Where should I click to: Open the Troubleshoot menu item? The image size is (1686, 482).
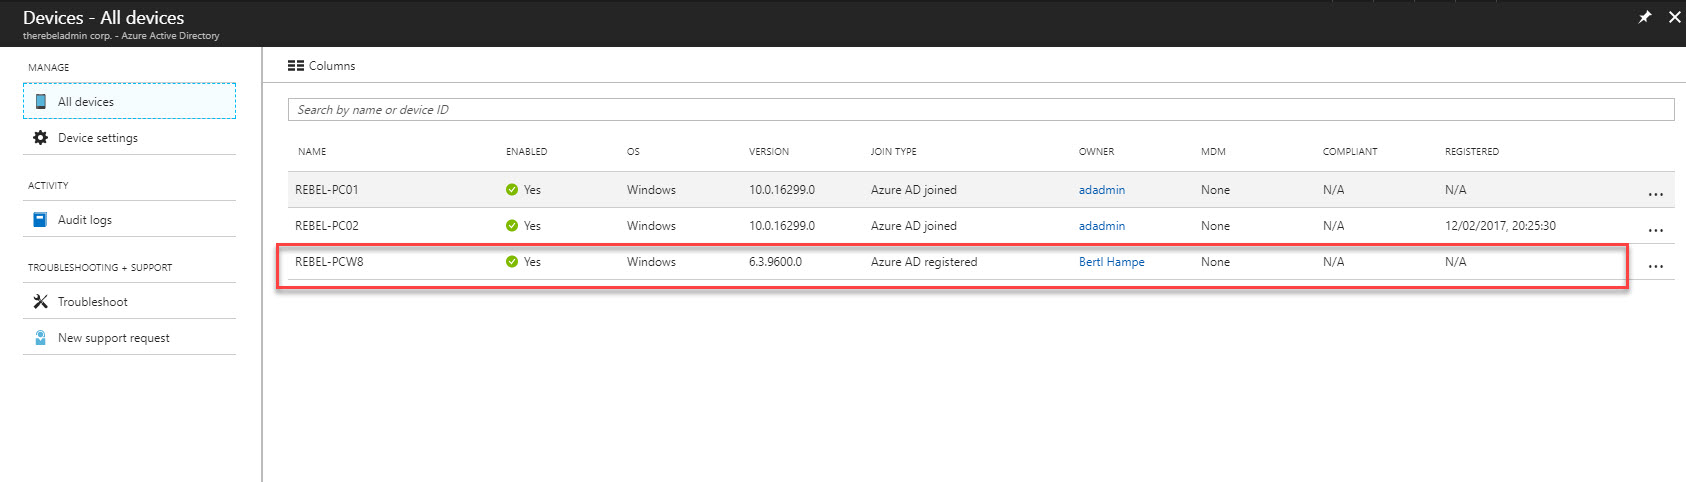click(x=129, y=301)
